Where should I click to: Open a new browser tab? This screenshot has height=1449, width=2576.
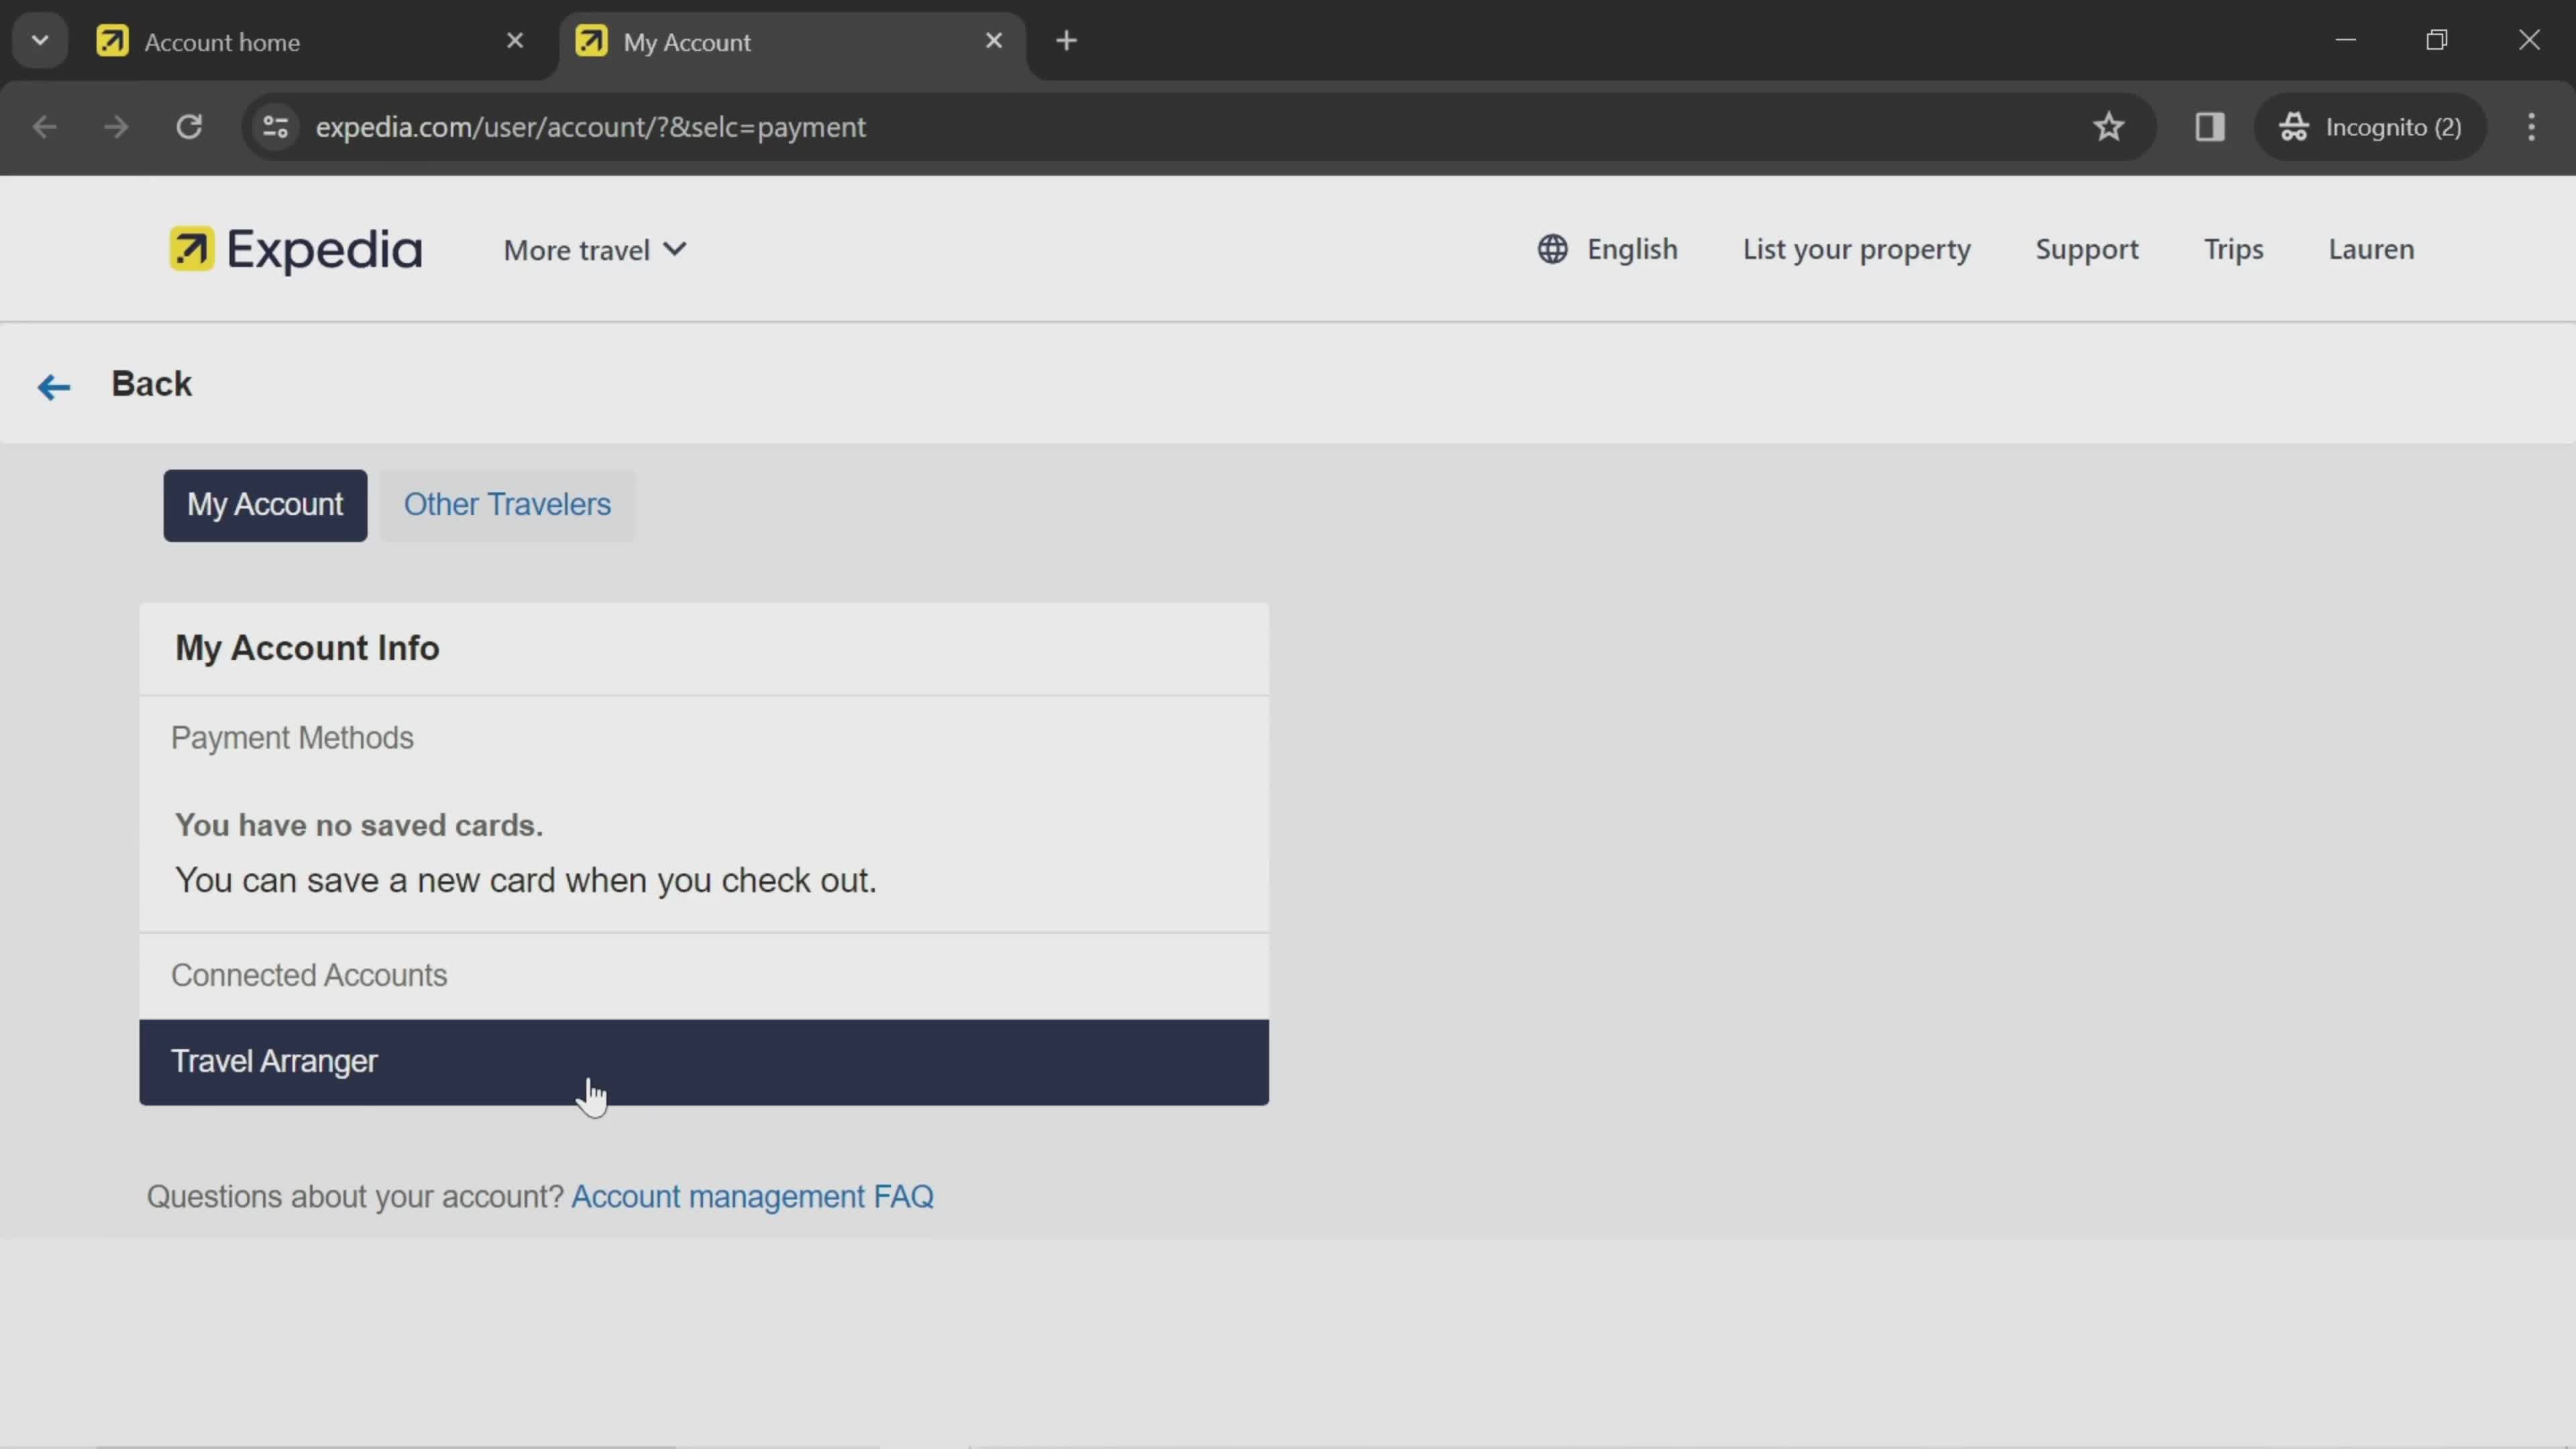tap(1066, 41)
